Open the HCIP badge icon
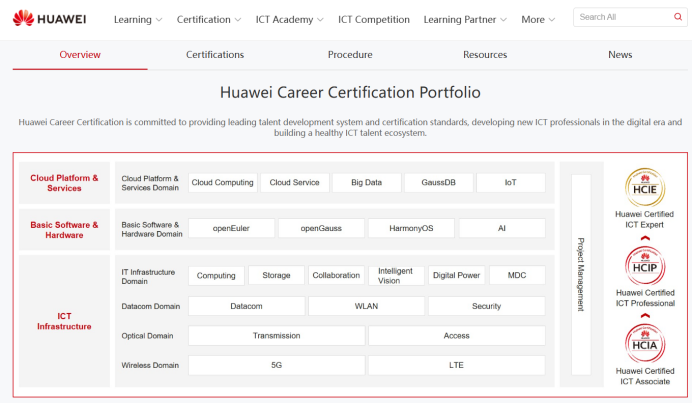 pos(645,266)
